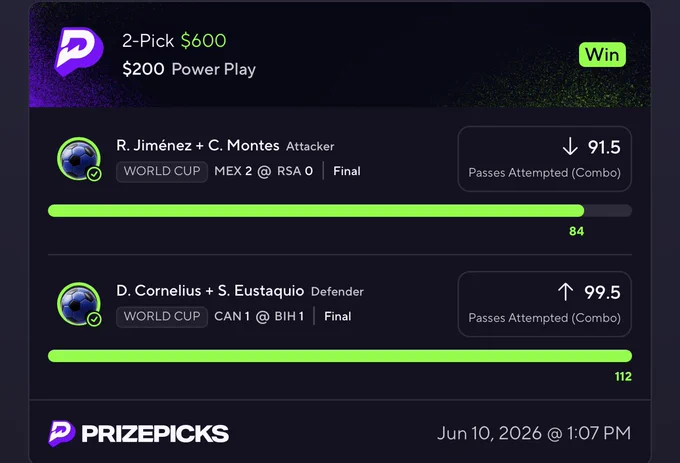Click the PrizePicks footer logo icon
The width and height of the screenshot is (680, 463).
tap(61, 433)
